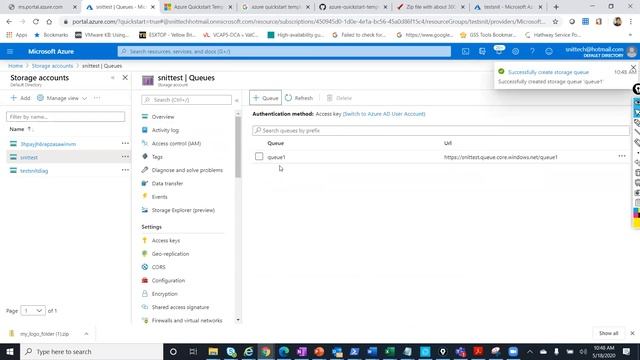640x360 pixels.
Task: Refresh the queues list
Action: coord(299,98)
